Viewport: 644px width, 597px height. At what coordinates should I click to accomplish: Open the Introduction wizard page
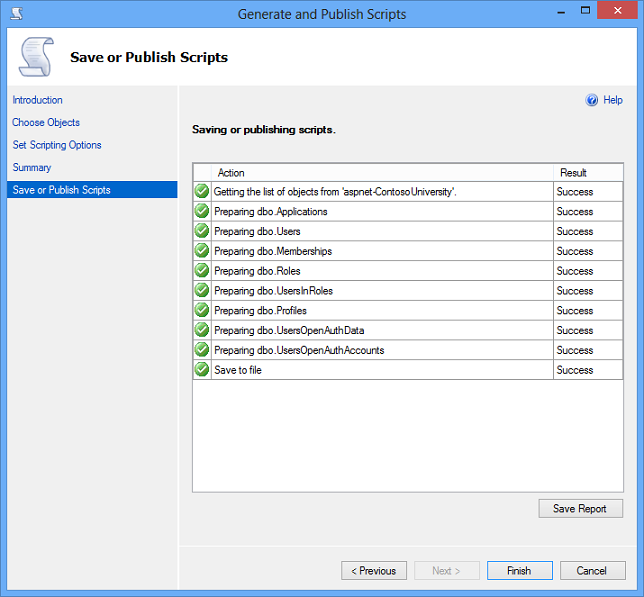[37, 100]
